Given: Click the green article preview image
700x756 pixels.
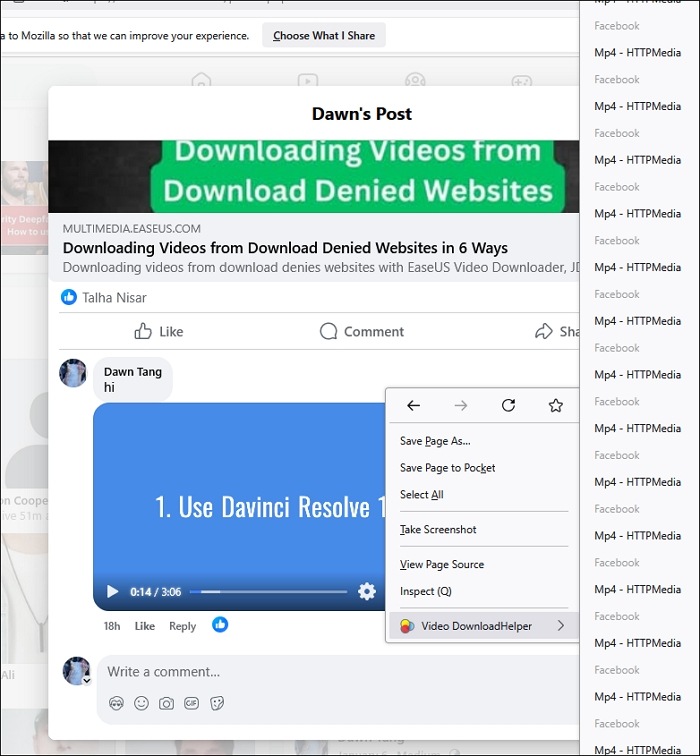Looking at the screenshot, I should (x=313, y=176).
